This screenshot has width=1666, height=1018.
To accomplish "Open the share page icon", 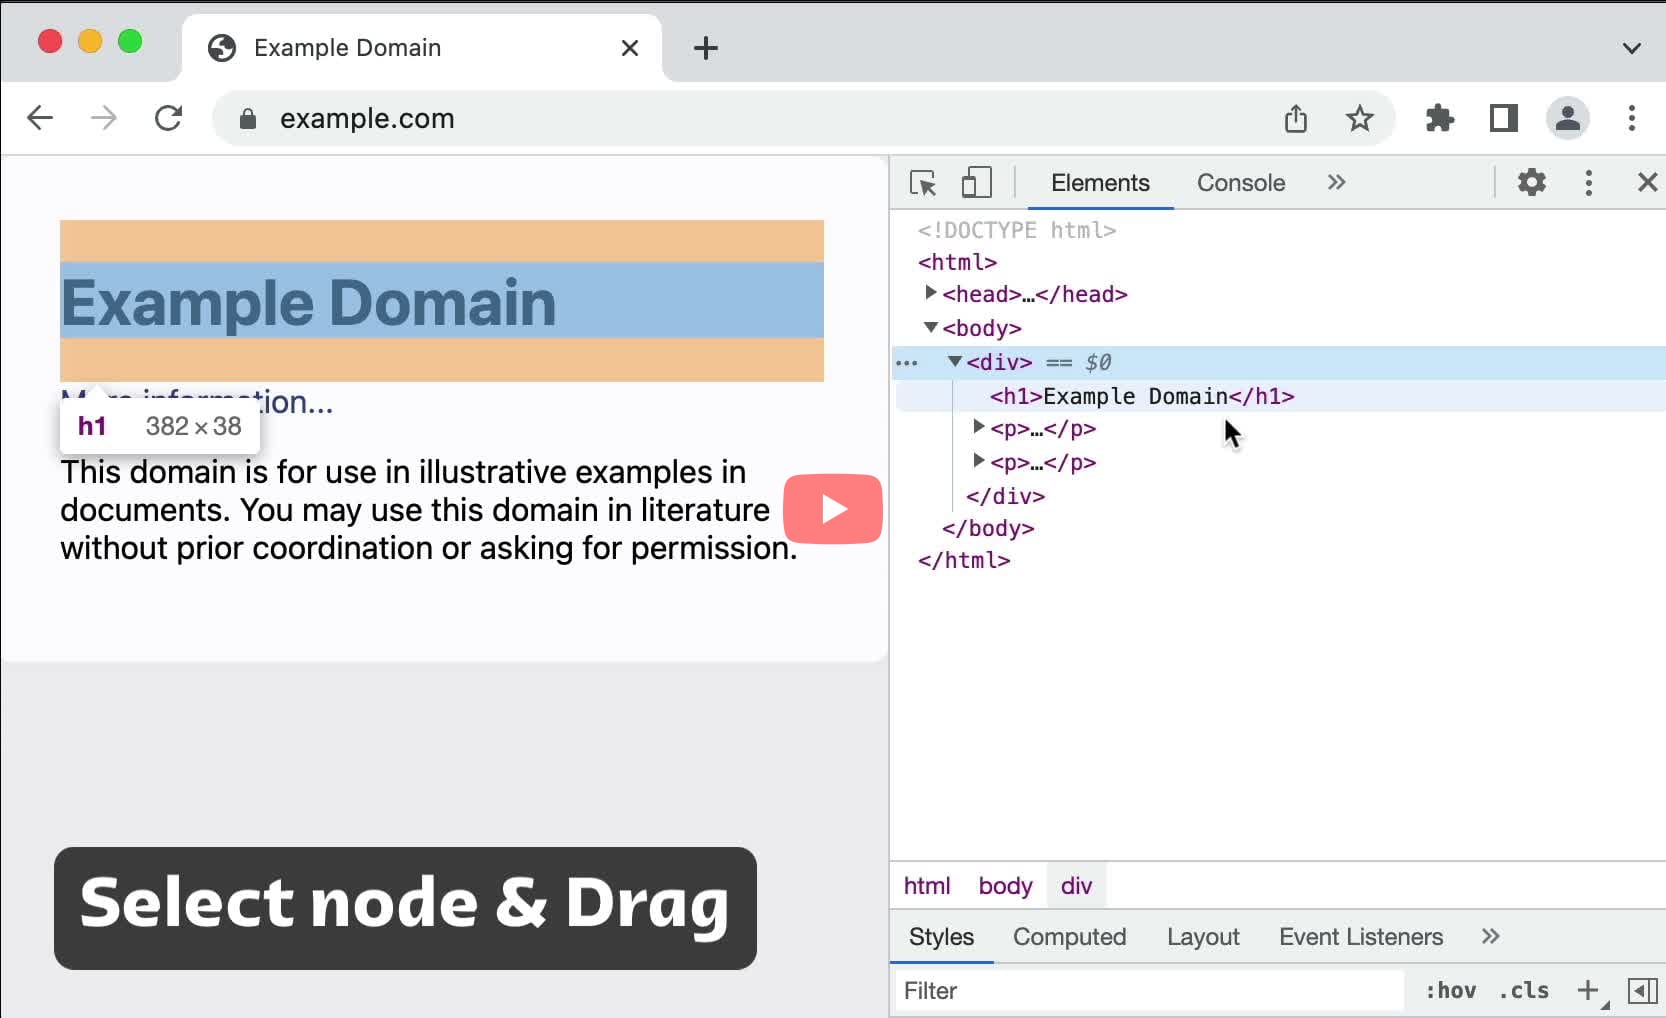I will pyautogui.click(x=1296, y=118).
